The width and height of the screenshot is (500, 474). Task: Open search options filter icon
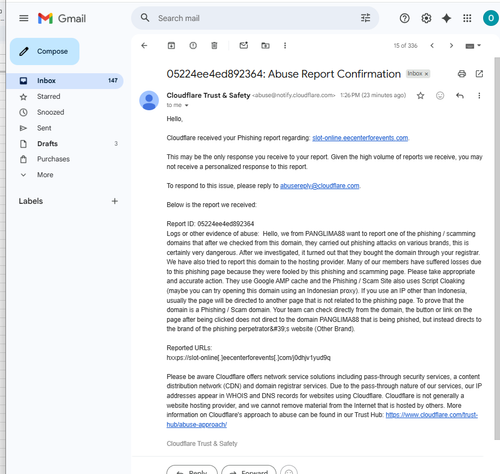(366, 18)
